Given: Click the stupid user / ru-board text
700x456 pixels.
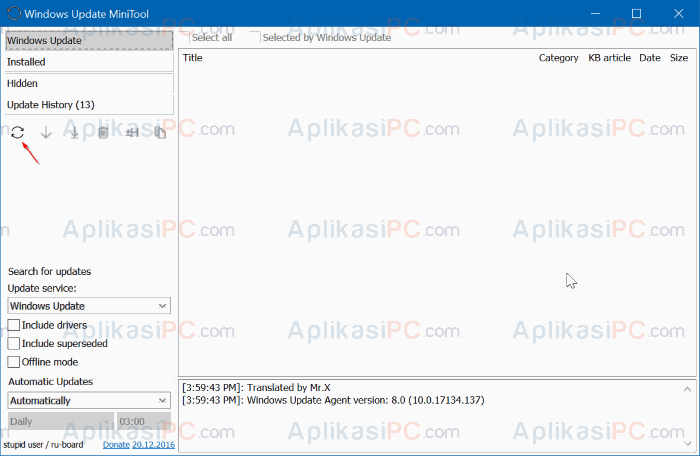Looking at the screenshot, I should [43, 445].
